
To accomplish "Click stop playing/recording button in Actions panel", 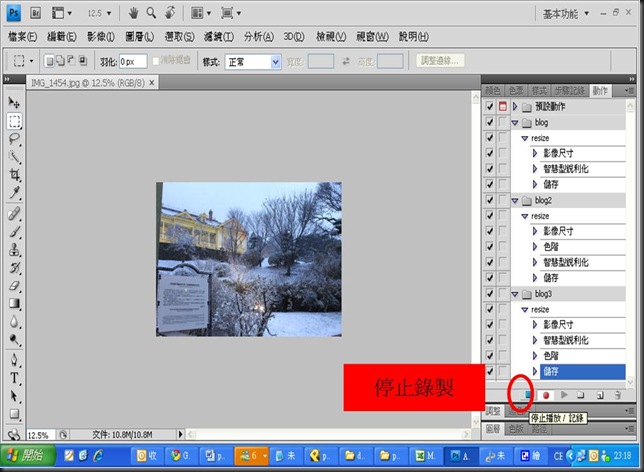I will [528, 395].
